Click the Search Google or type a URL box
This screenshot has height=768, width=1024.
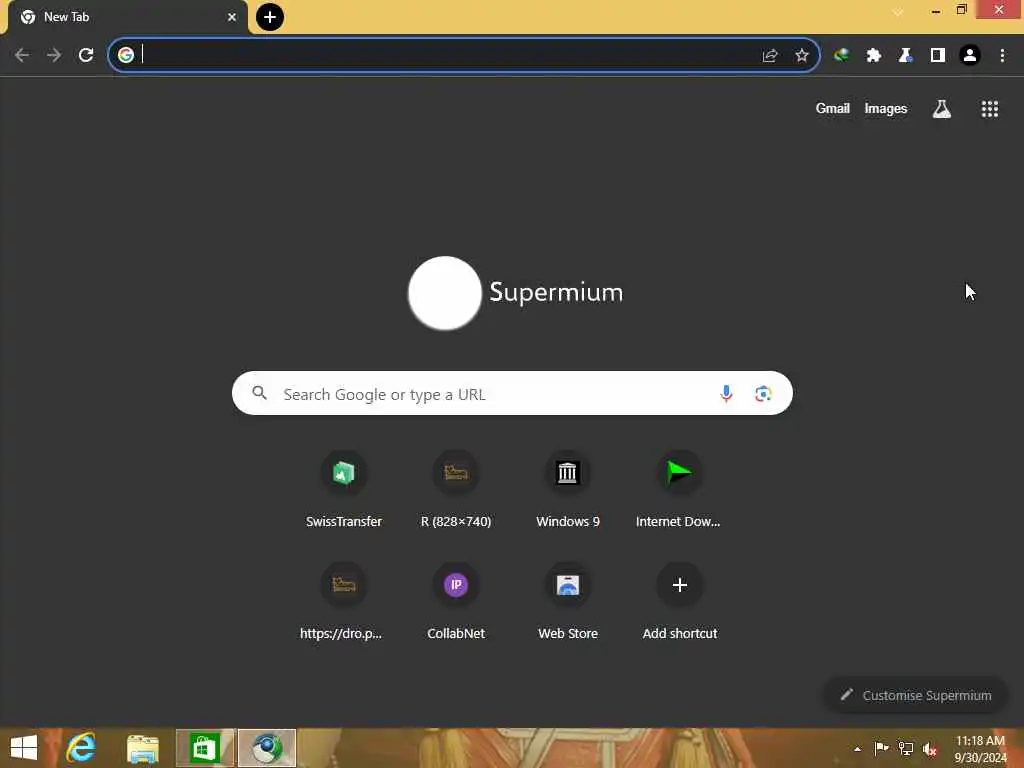click(x=512, y=393)
